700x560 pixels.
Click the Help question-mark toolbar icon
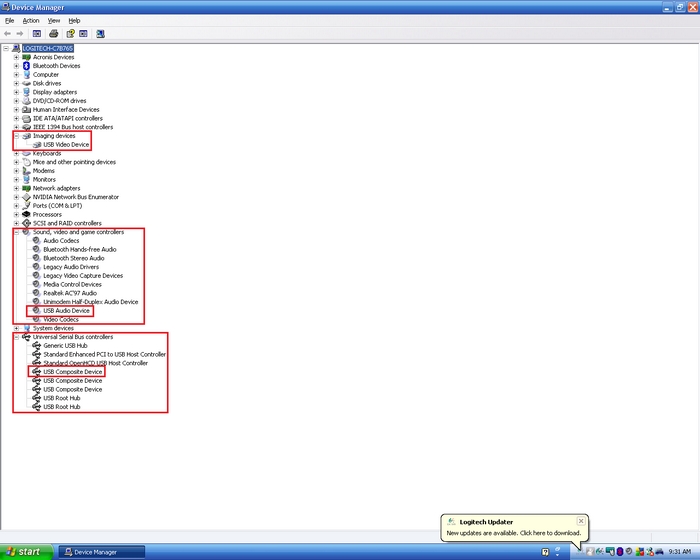[70, 33]
